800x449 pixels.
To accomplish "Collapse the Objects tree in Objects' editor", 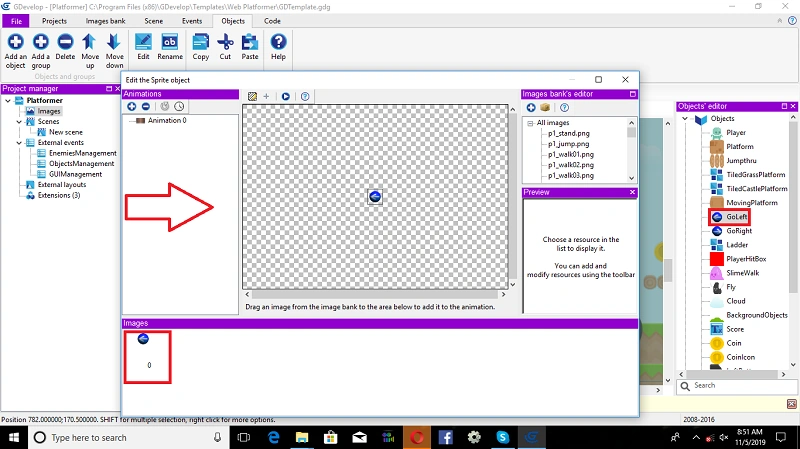I will (x=685, y=119).
